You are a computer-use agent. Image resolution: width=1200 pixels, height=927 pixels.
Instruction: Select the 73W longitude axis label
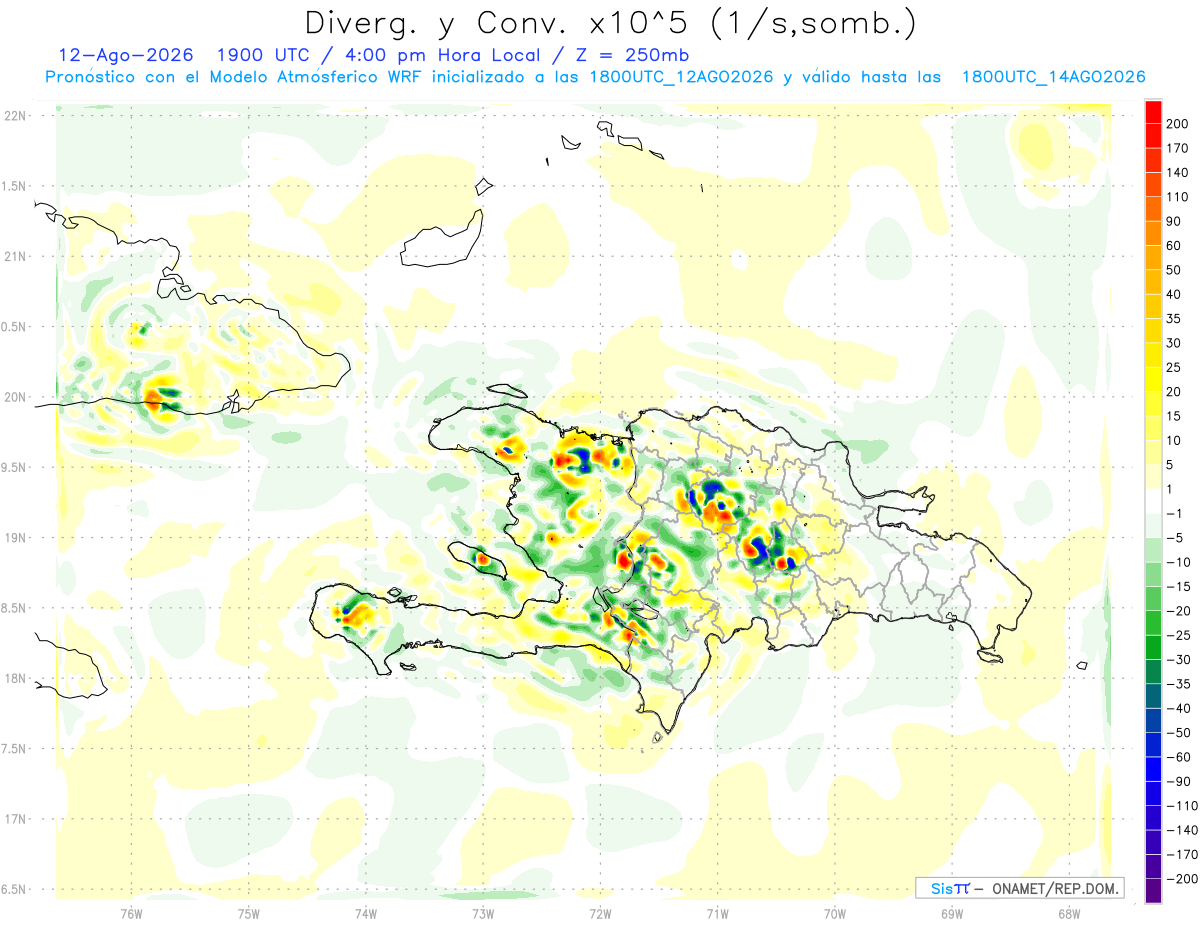point(483,914)
